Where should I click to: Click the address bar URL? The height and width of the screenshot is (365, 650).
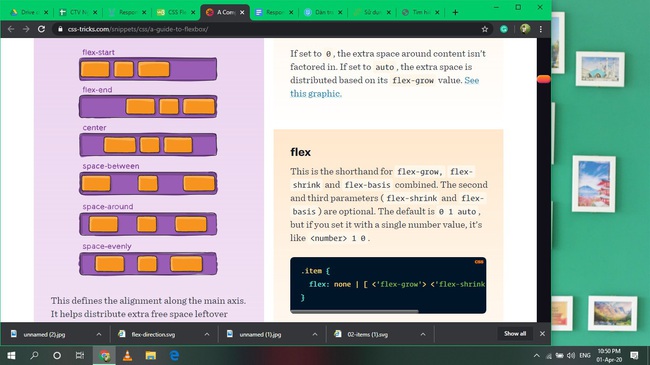point(138,29)
